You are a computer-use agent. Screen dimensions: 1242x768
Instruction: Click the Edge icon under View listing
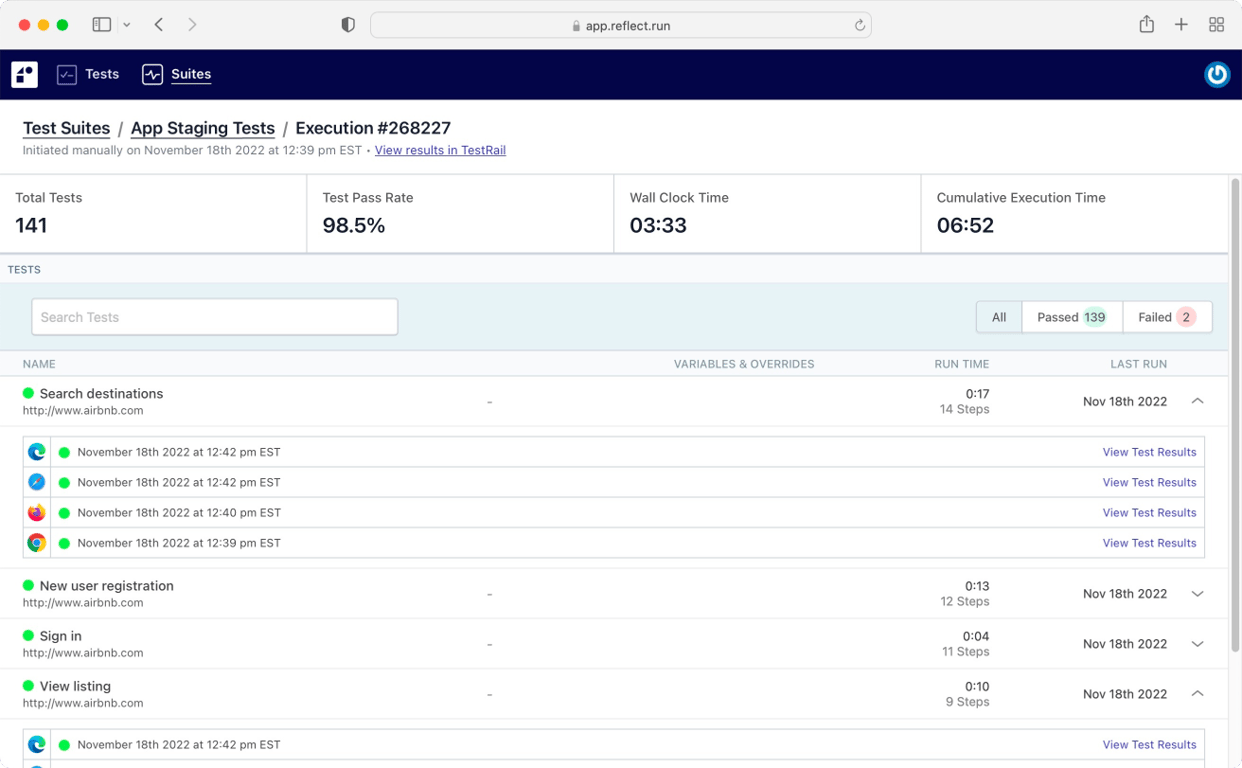pos(37,744)
